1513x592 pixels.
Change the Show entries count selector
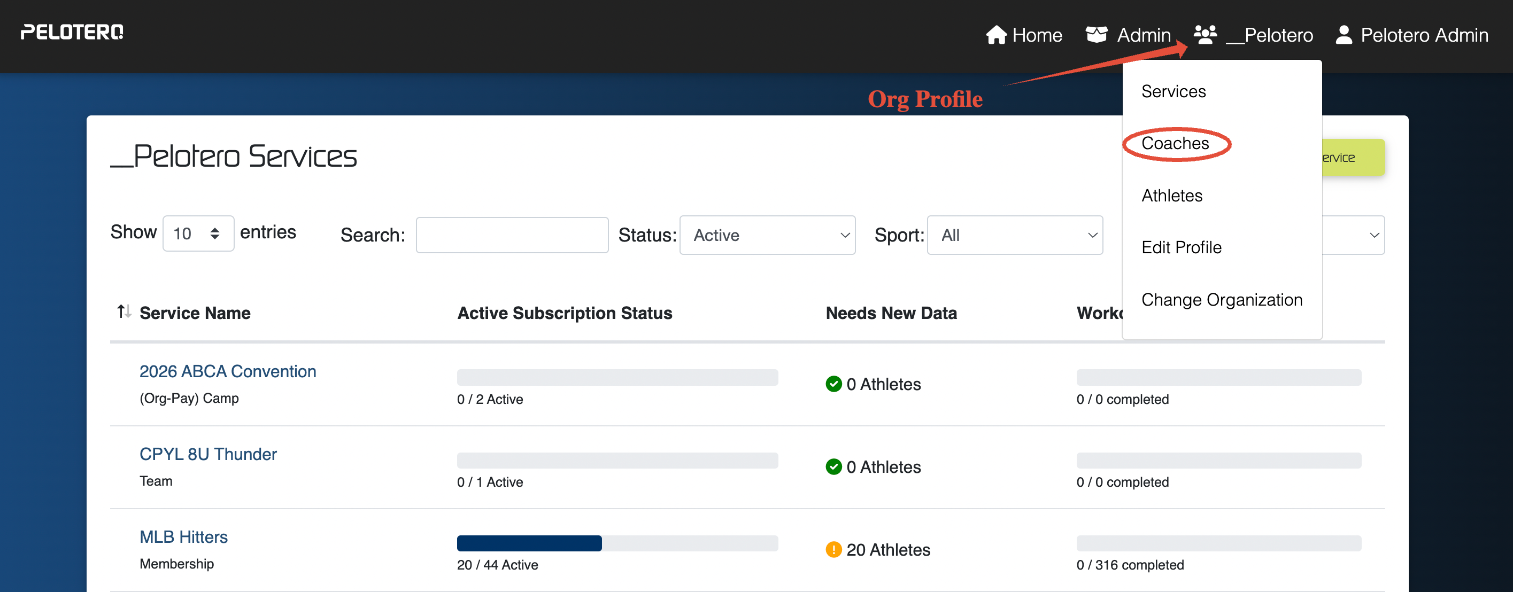(198, 233)
